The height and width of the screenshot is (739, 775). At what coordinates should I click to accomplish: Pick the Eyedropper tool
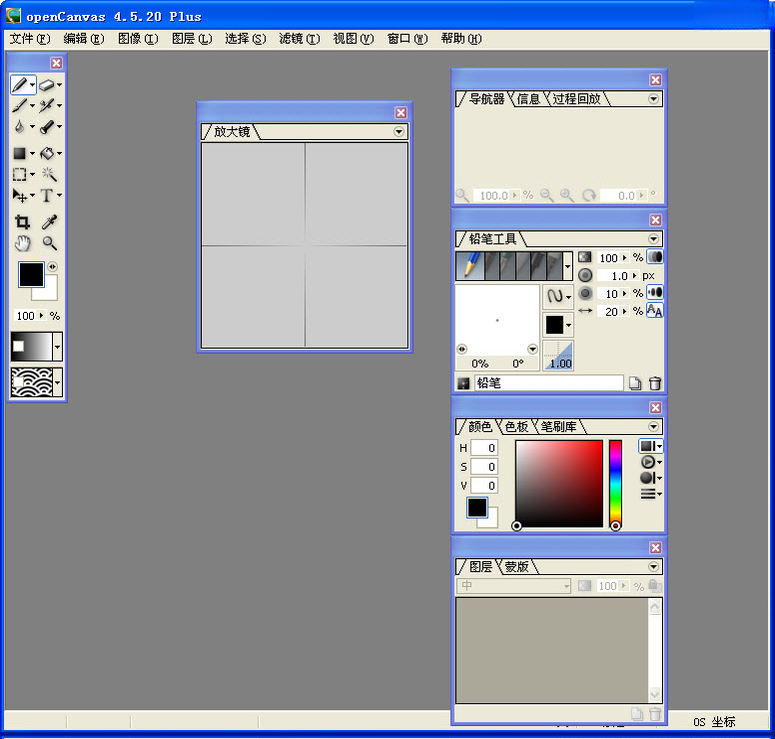coord(49,222)
